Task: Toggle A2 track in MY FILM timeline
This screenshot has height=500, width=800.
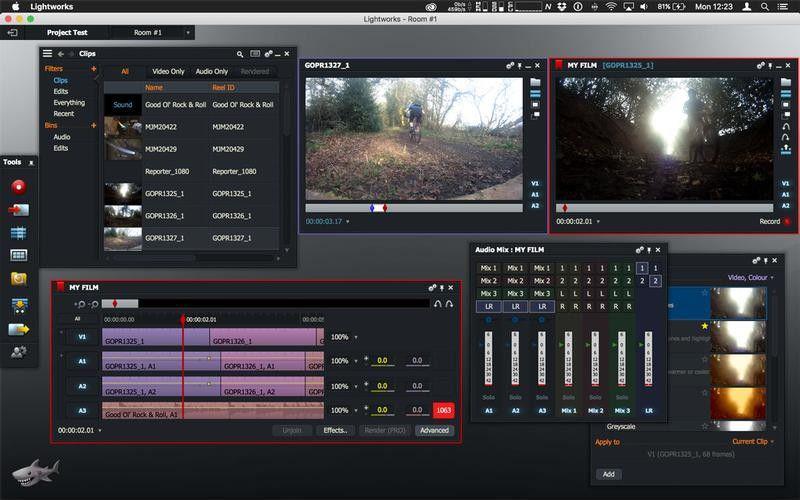Action: 82,386
